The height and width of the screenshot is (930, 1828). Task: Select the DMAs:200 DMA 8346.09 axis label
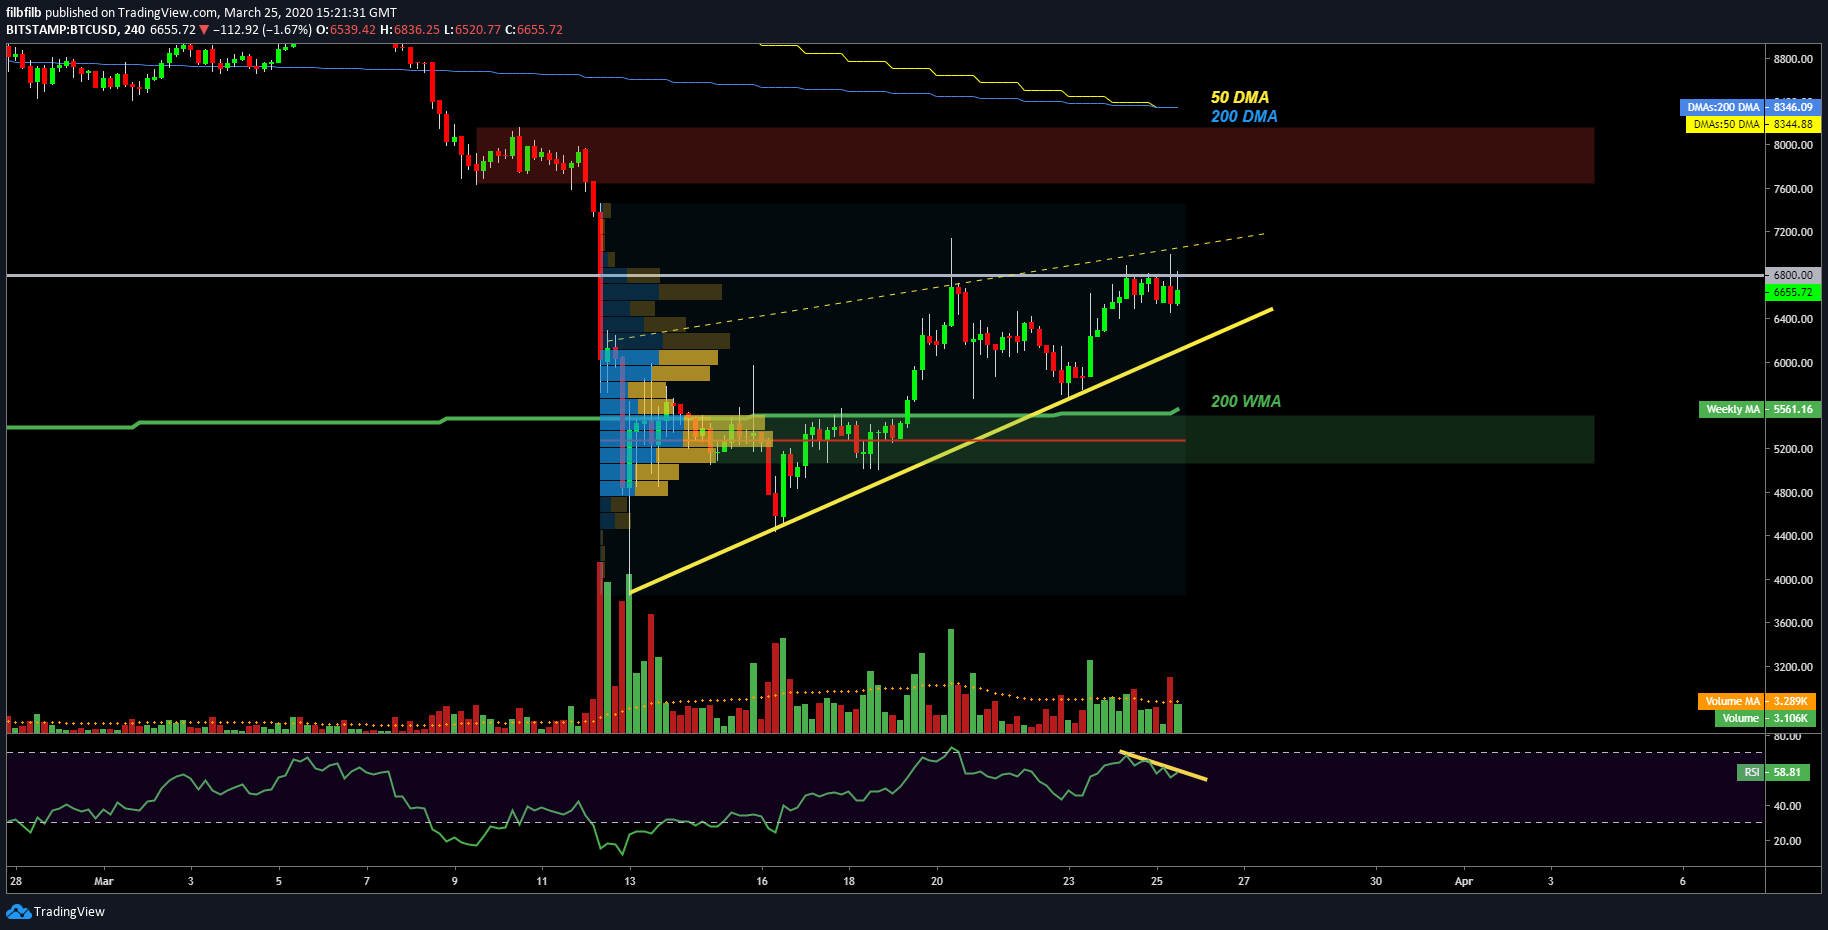click(1750, 107)
